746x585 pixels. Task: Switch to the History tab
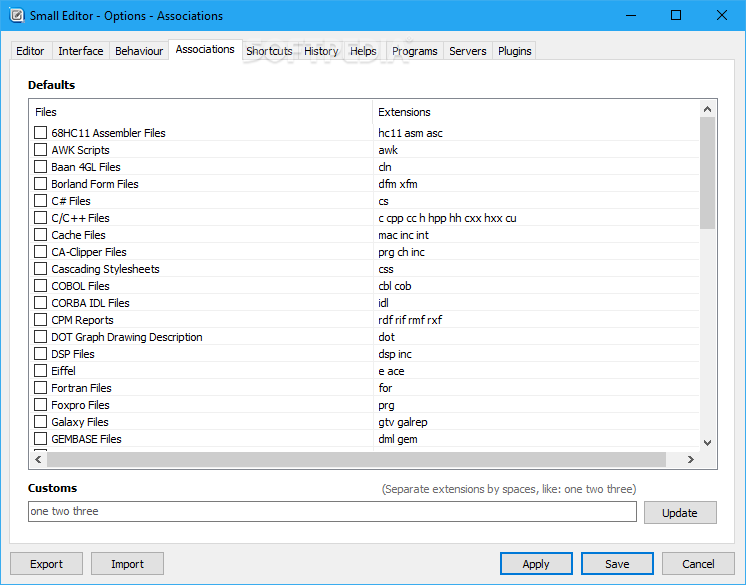tap(321, 51)
